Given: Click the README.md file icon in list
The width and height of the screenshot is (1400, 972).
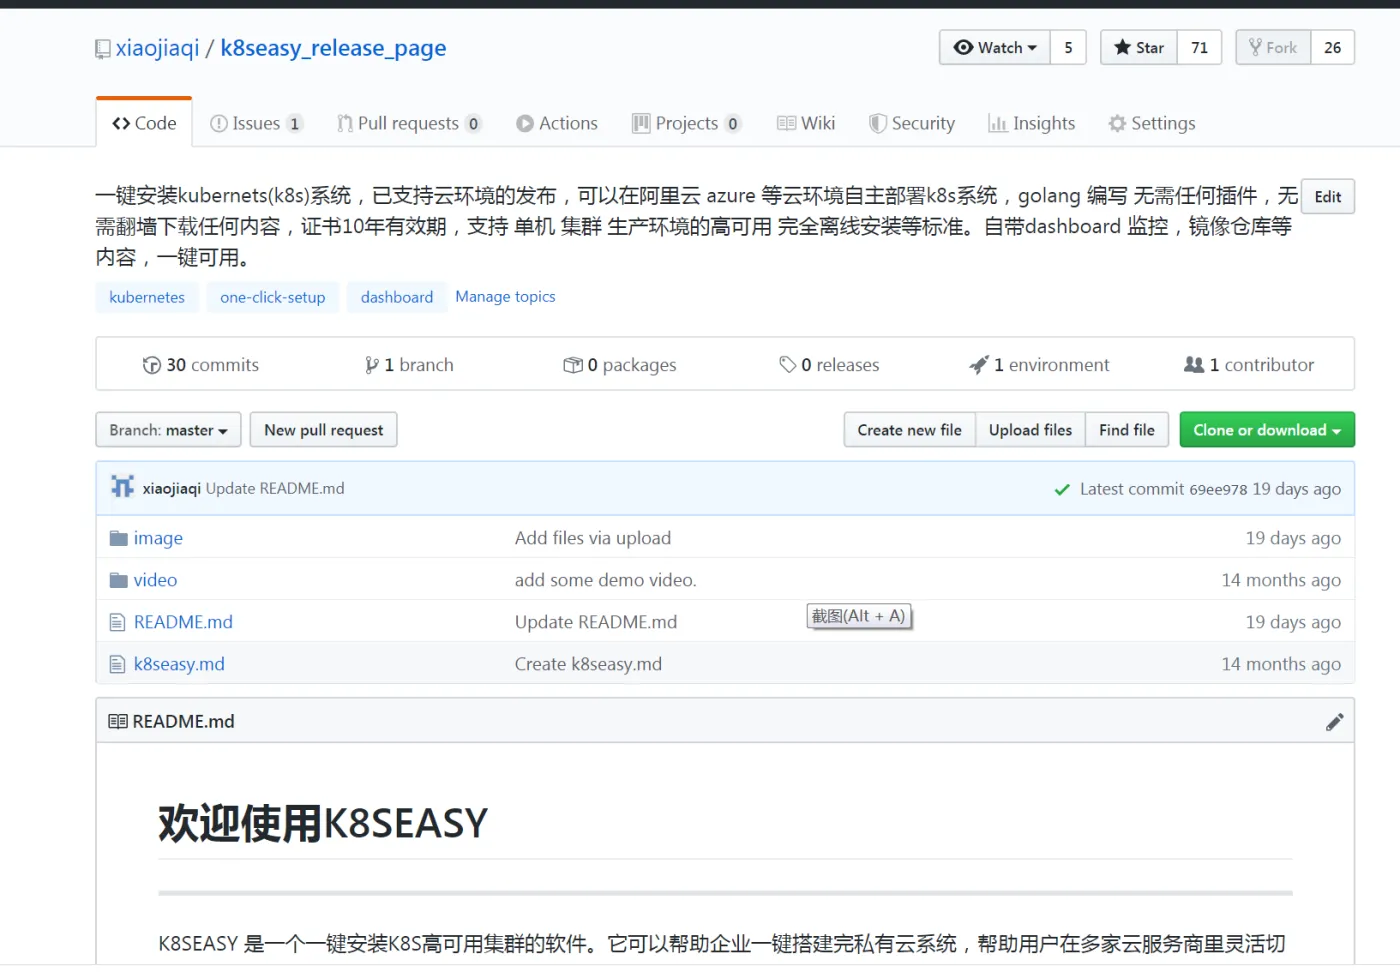Looking at the screenshot, I should pos(117,622).
